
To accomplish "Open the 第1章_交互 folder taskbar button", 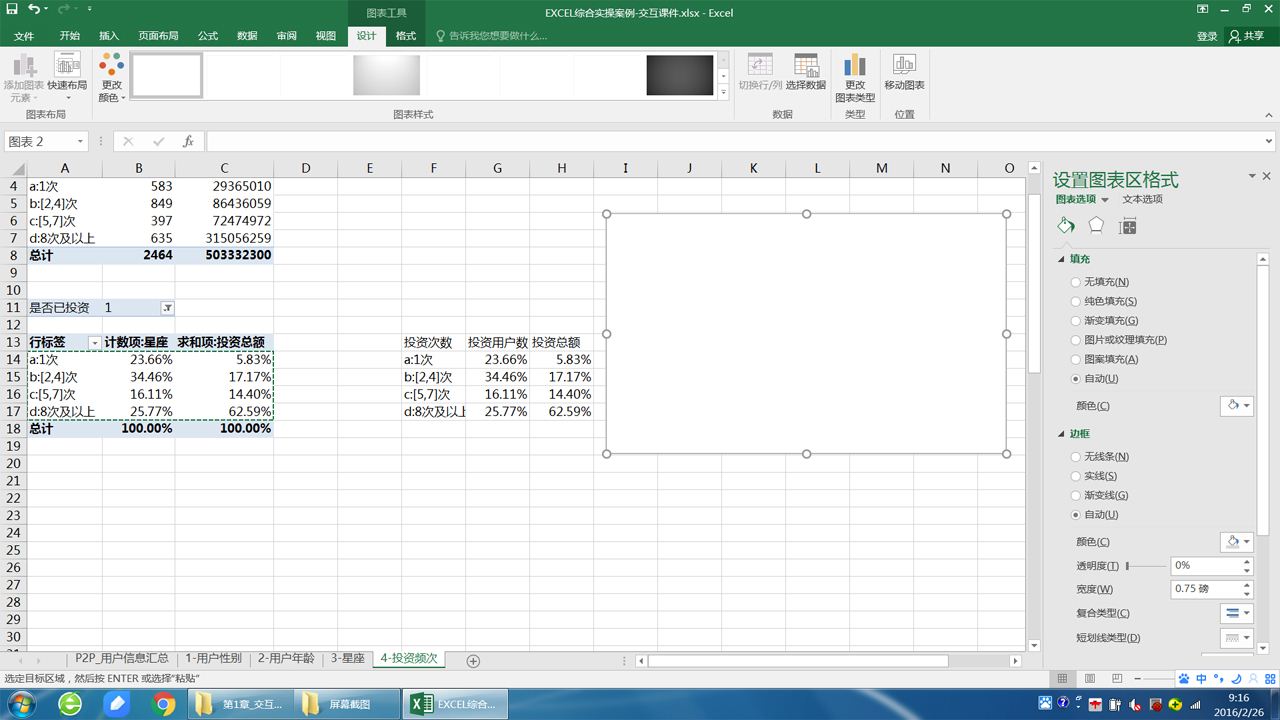I will coord(240,704).
